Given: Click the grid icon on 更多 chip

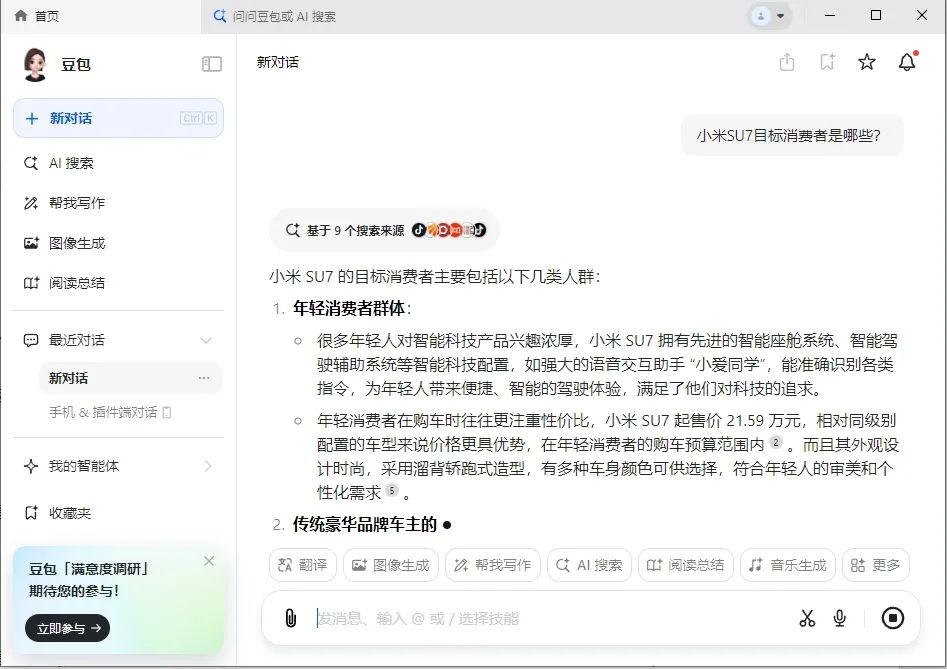Looking at the screenshot, I should [x=858, y=565].
